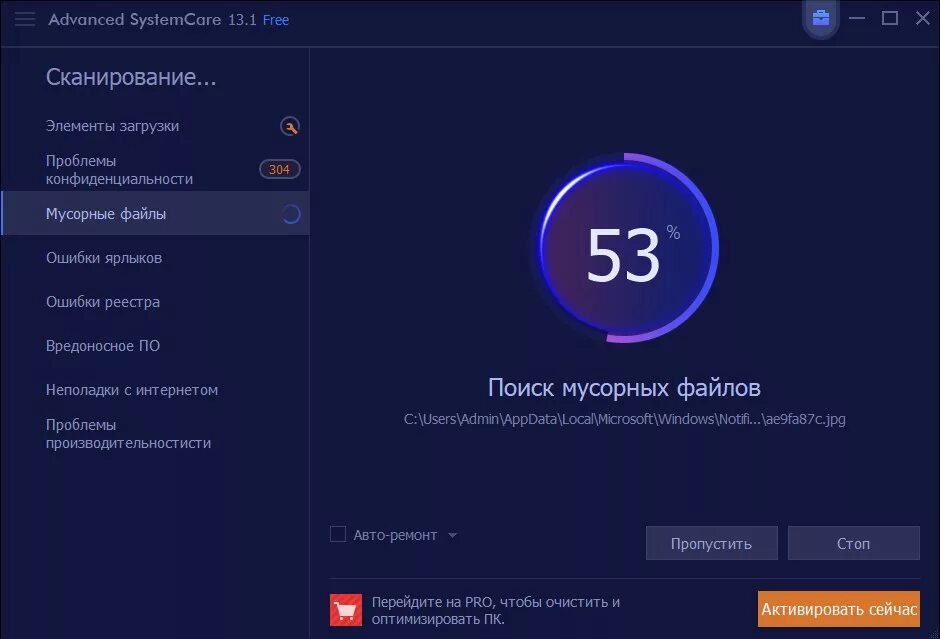Expand the Авто-ремонт dropdown arrow
The image size is (940, 639).
pos(453,535)
